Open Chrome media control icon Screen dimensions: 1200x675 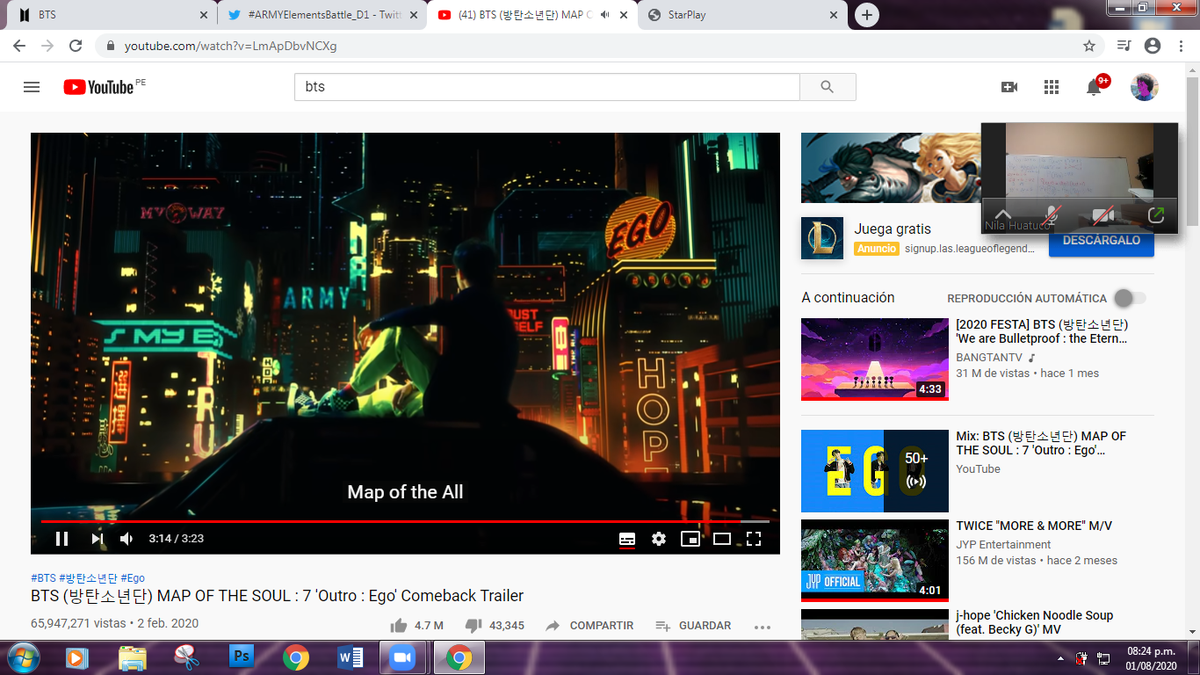(1124, 46)
